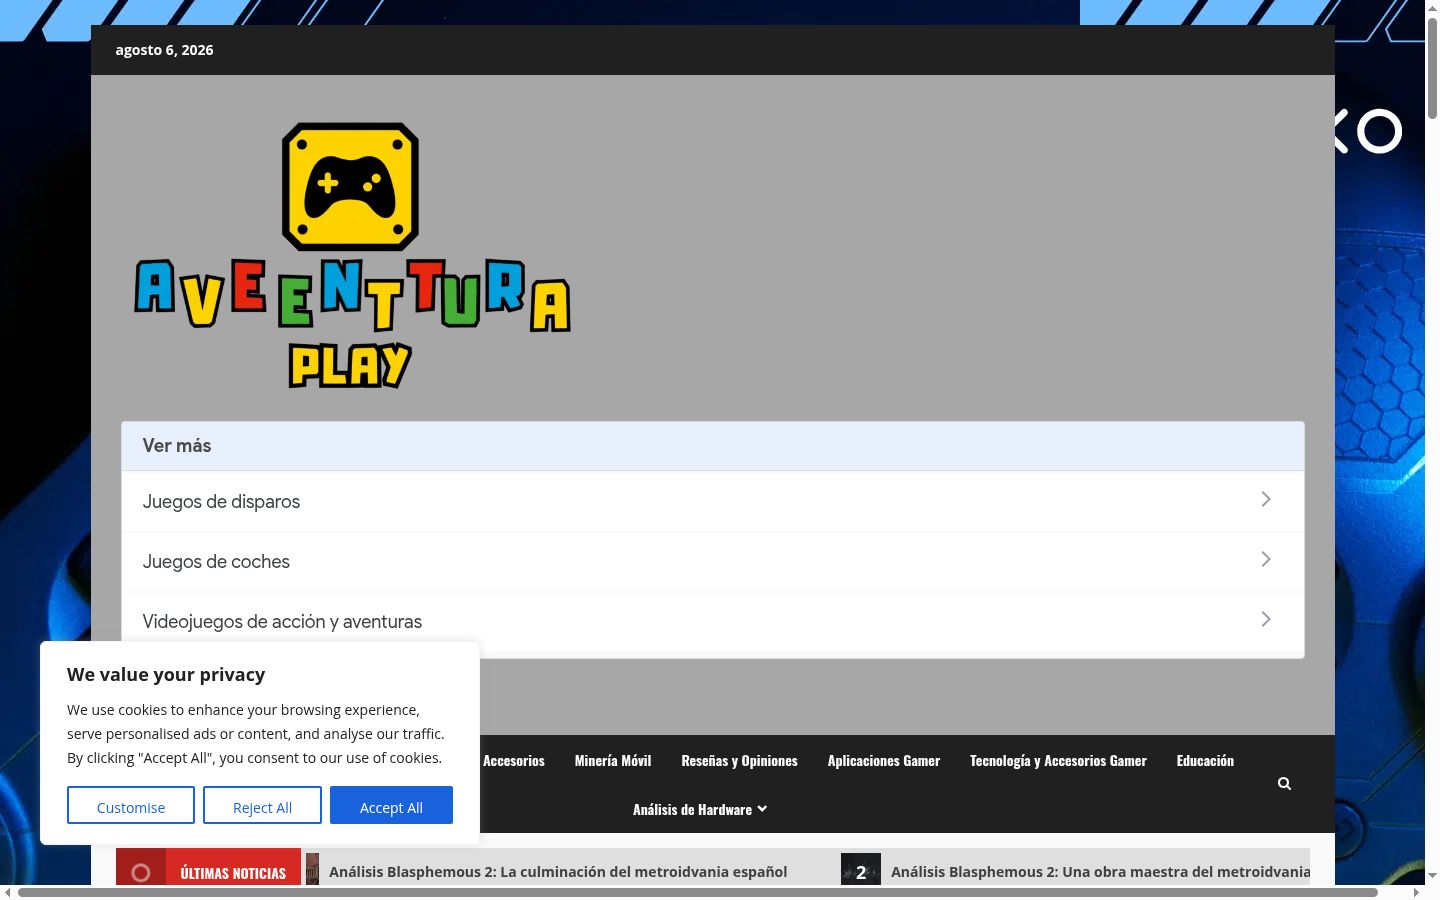Click the horizontal page scrollbar
Image resolution: width=1440 pixels, height=900 pixels.
(x=698, y=892)
